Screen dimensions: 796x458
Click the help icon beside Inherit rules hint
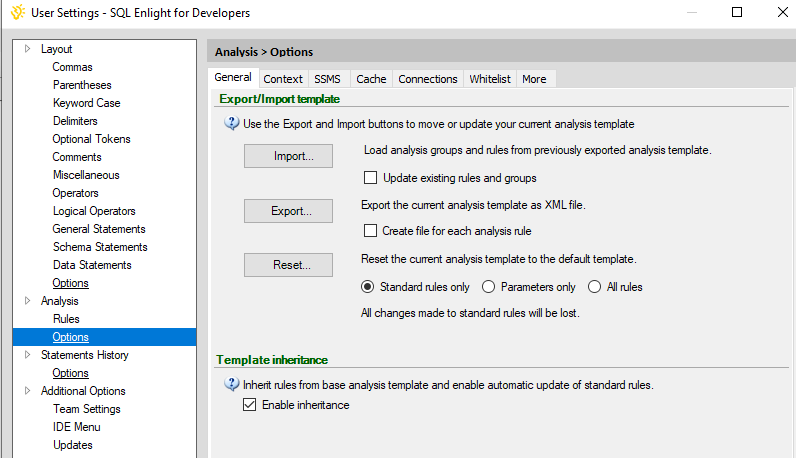pos(232,384)
